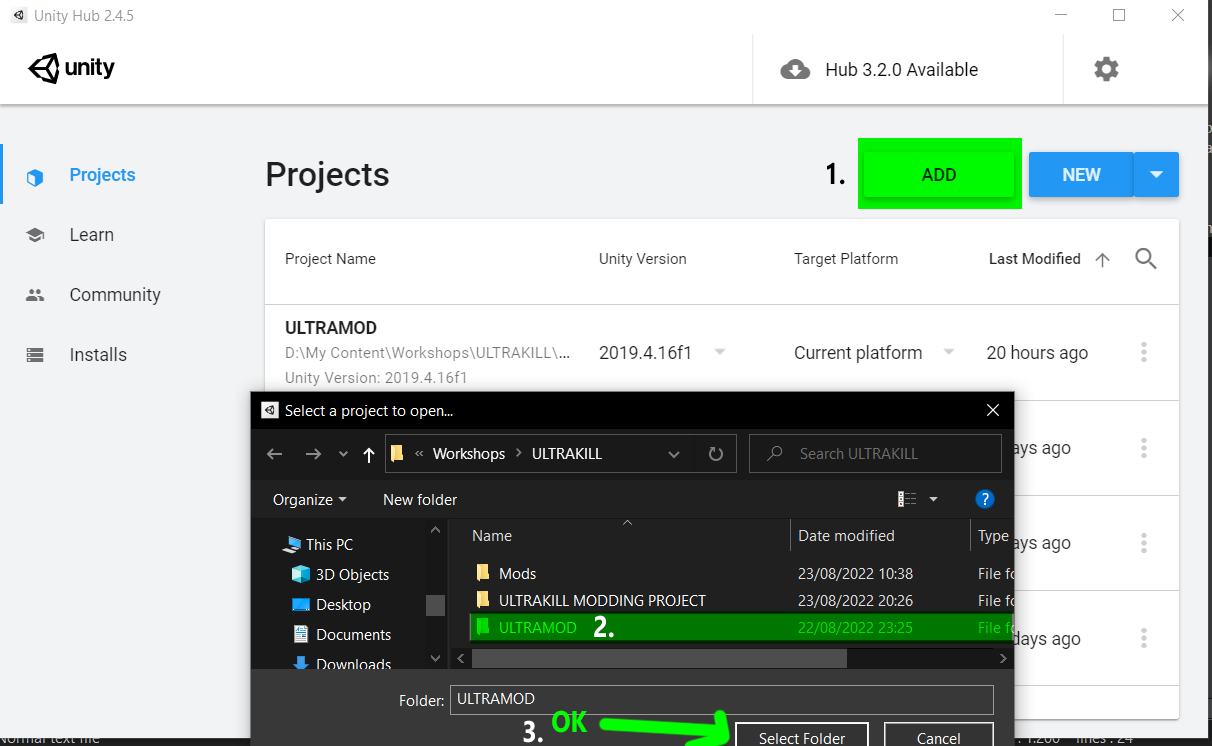This screenshot has width=1212, height=746.
Task: Expand the address bar history dropdown
Action: (x=674, y=454)
